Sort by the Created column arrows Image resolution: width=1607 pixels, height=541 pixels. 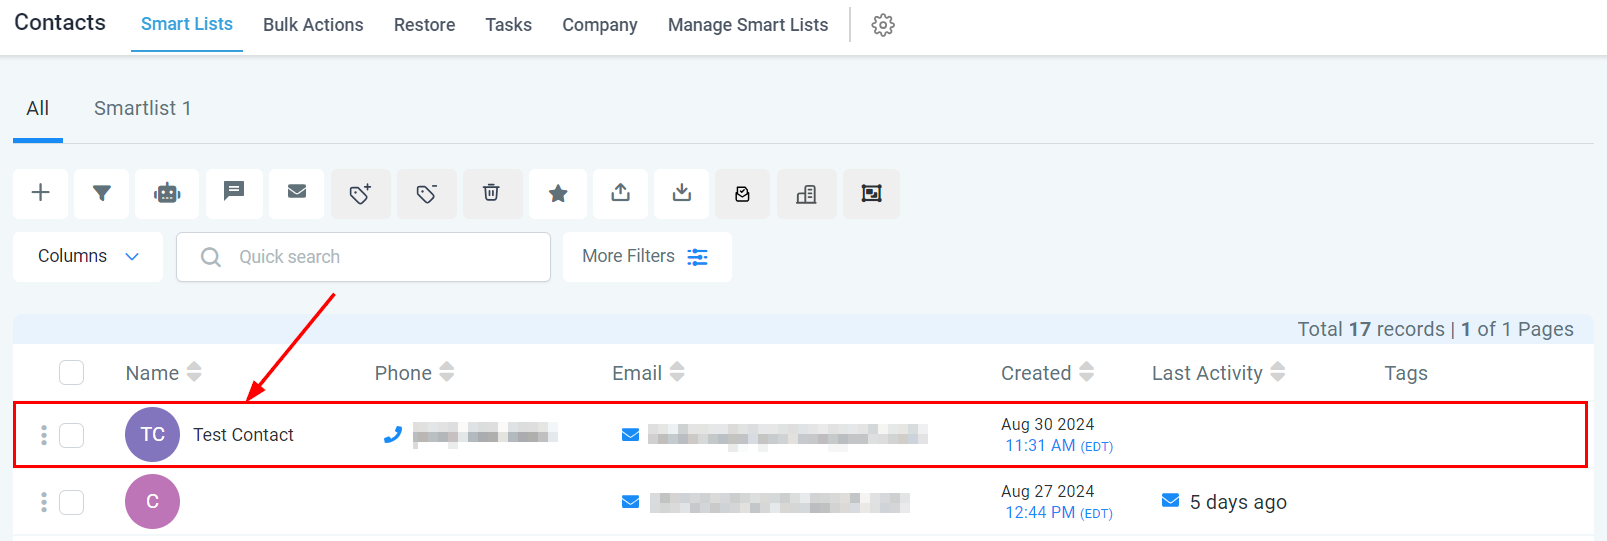(x=1087, y=373)
